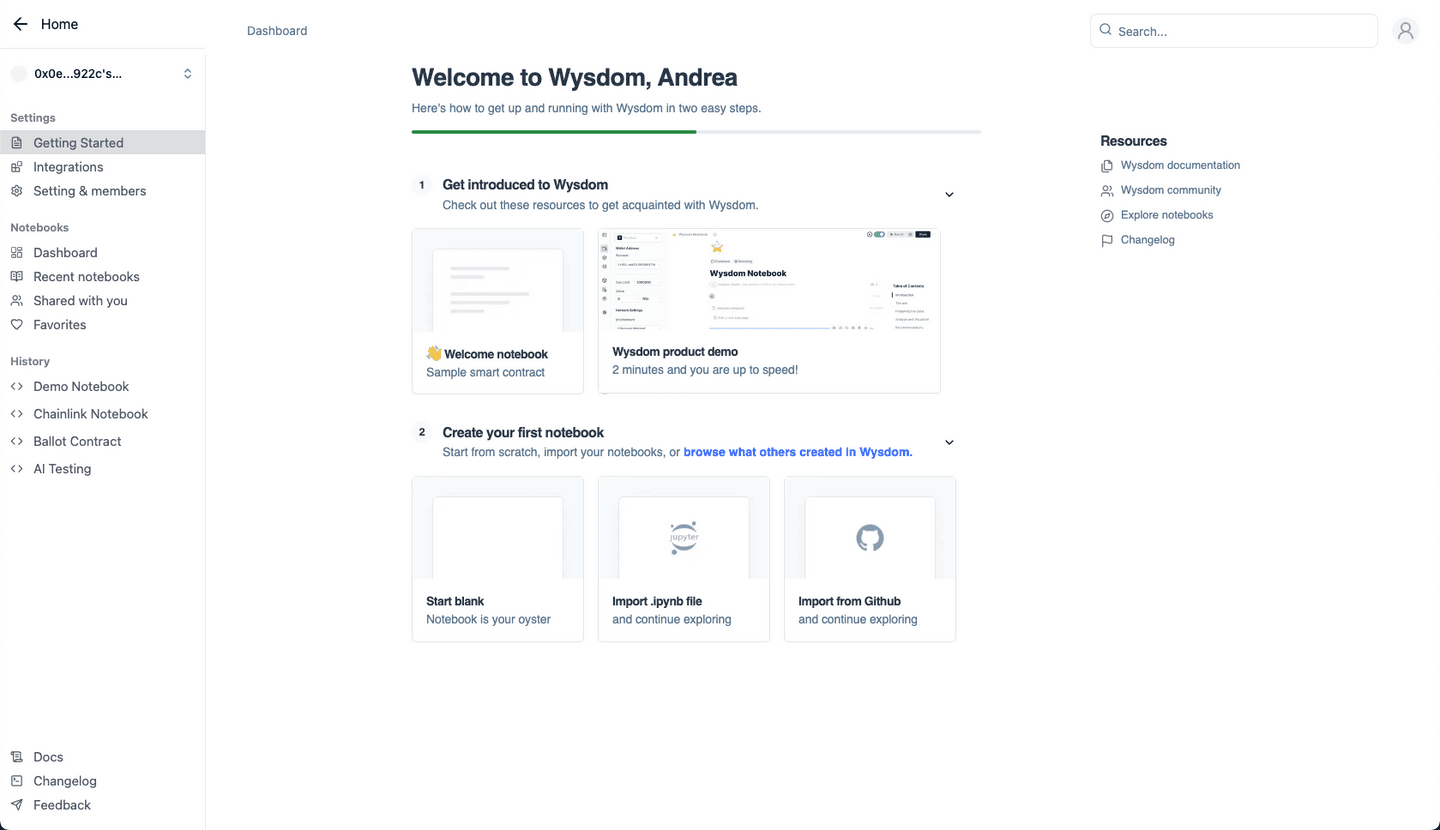Click the step 1 number badge
The width and height of the screenshot is (1440, 830).
tap(422, 185)
